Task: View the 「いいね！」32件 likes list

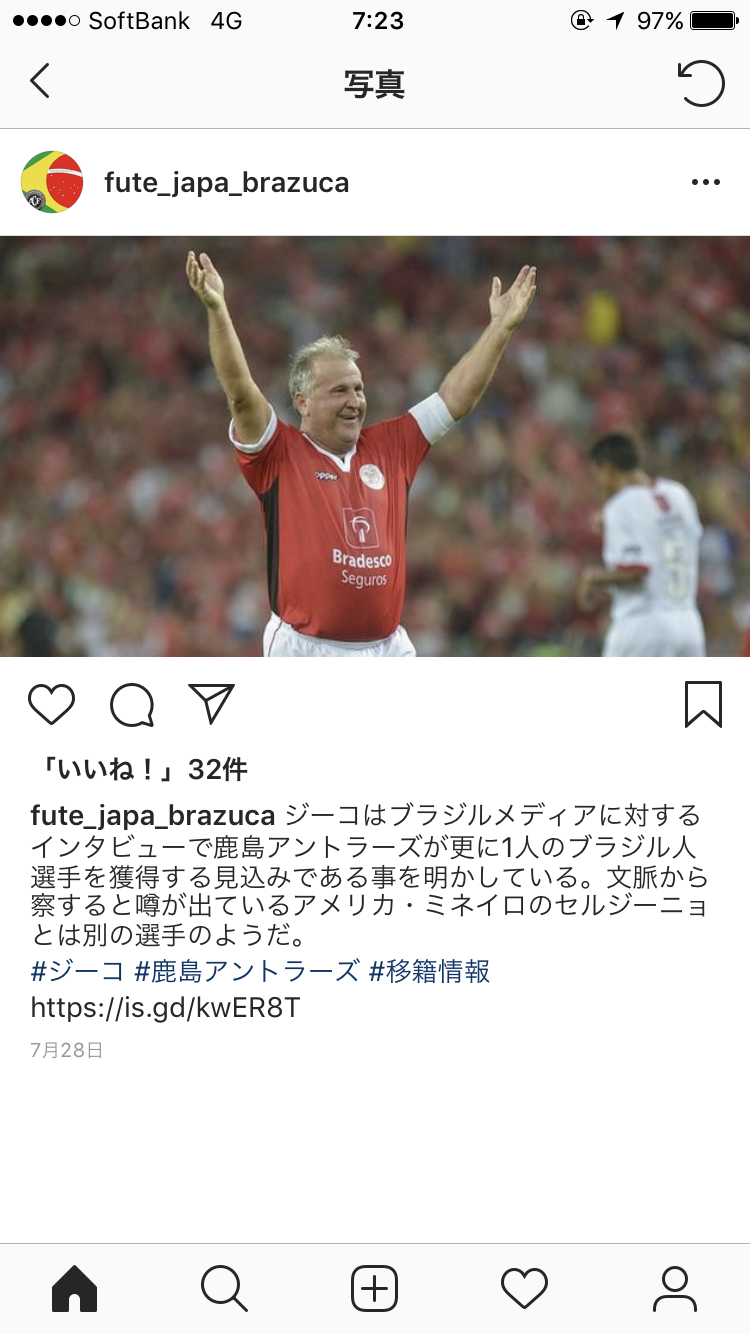Action: click(140, 769)
